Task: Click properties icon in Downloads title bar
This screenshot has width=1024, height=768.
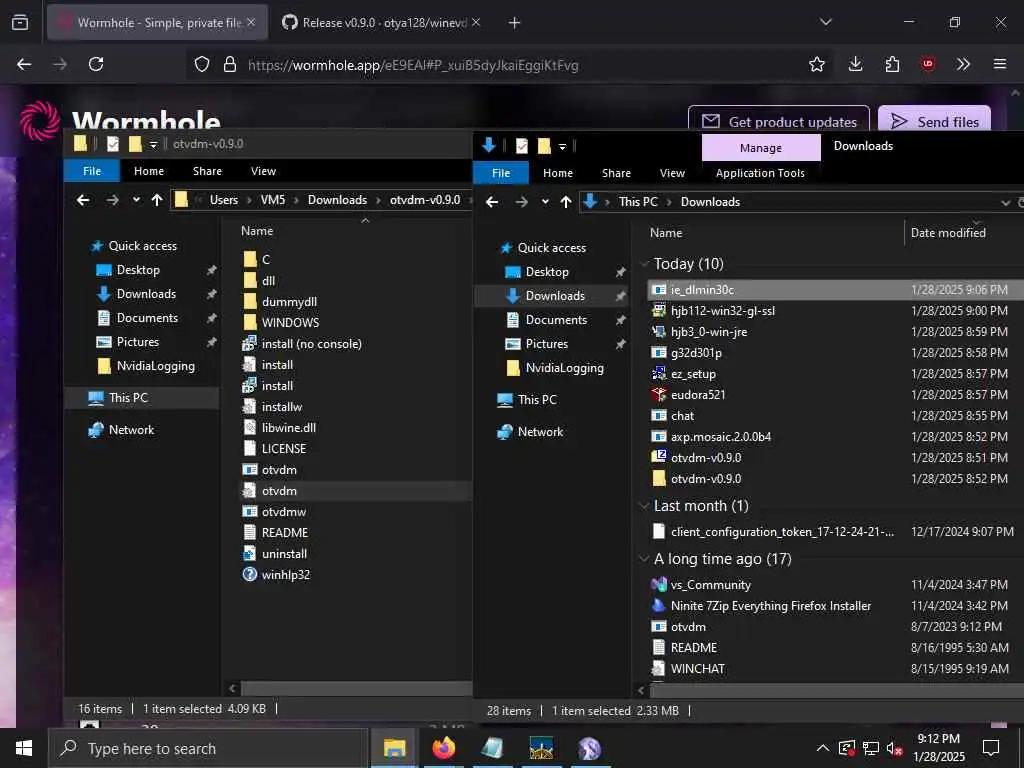Action: tap(521, 146)
